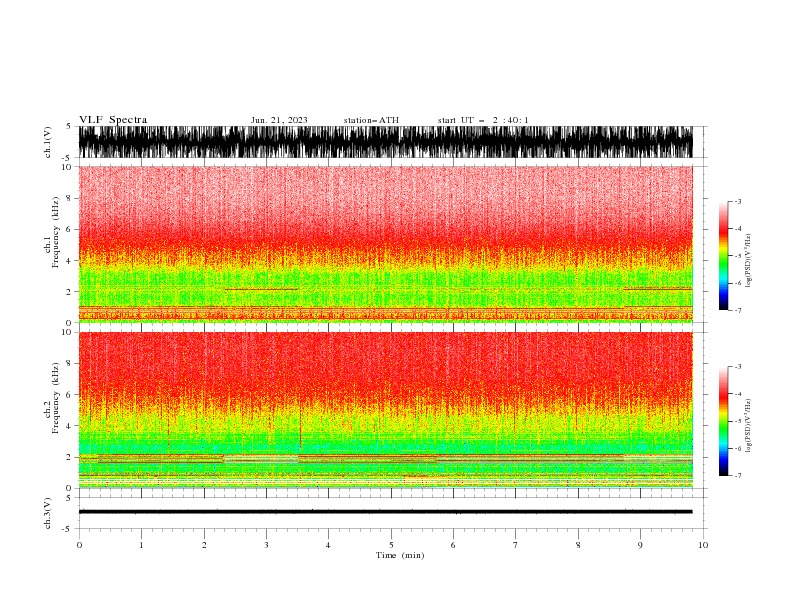Click the 'station=ATH' label
This screenshot has height=612, width=792.
[371, 120]
